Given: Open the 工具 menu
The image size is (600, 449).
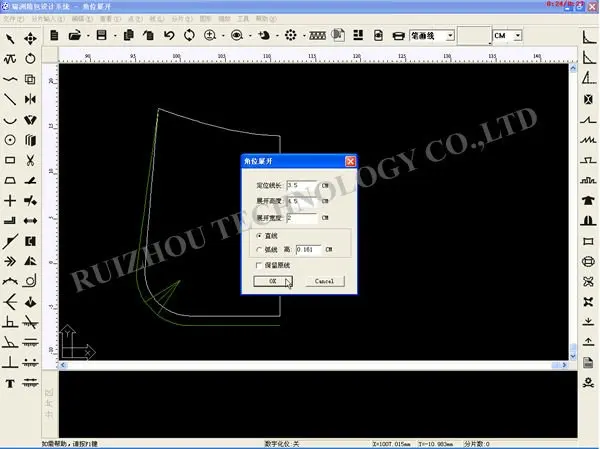Looking at the screenshot, I should click(243, 19).
